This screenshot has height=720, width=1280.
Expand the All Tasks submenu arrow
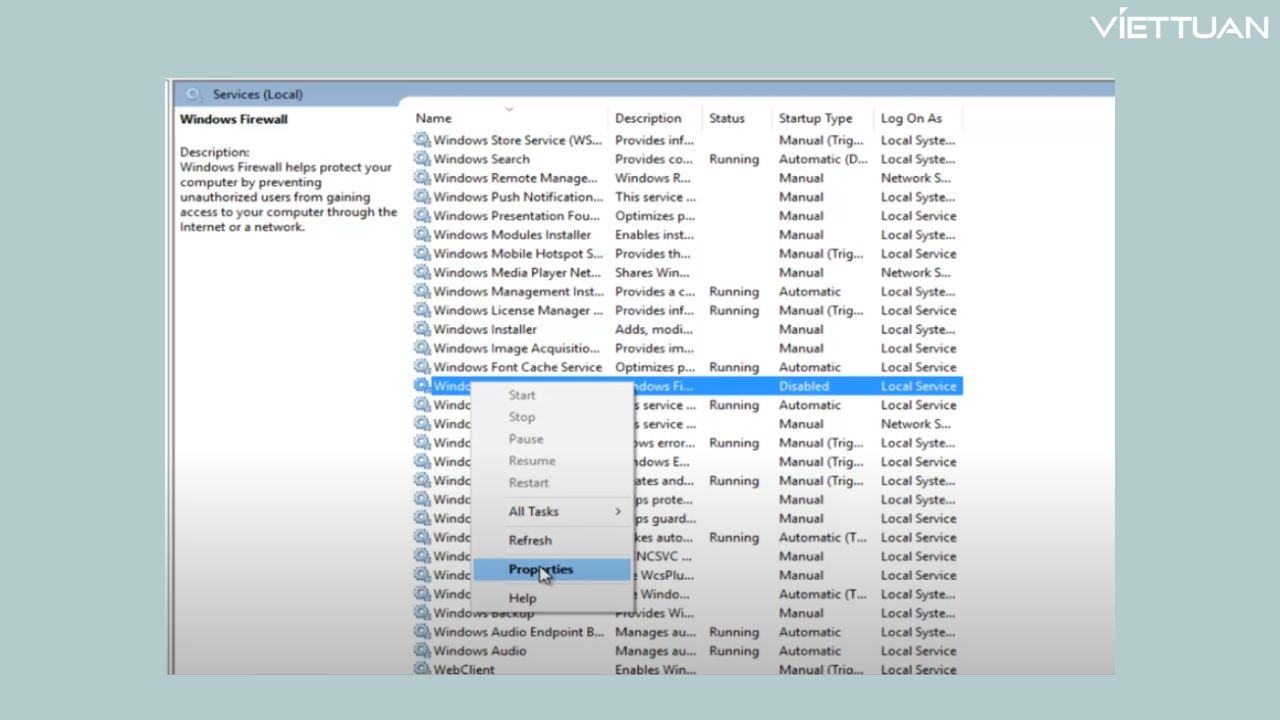pos(617,511)
